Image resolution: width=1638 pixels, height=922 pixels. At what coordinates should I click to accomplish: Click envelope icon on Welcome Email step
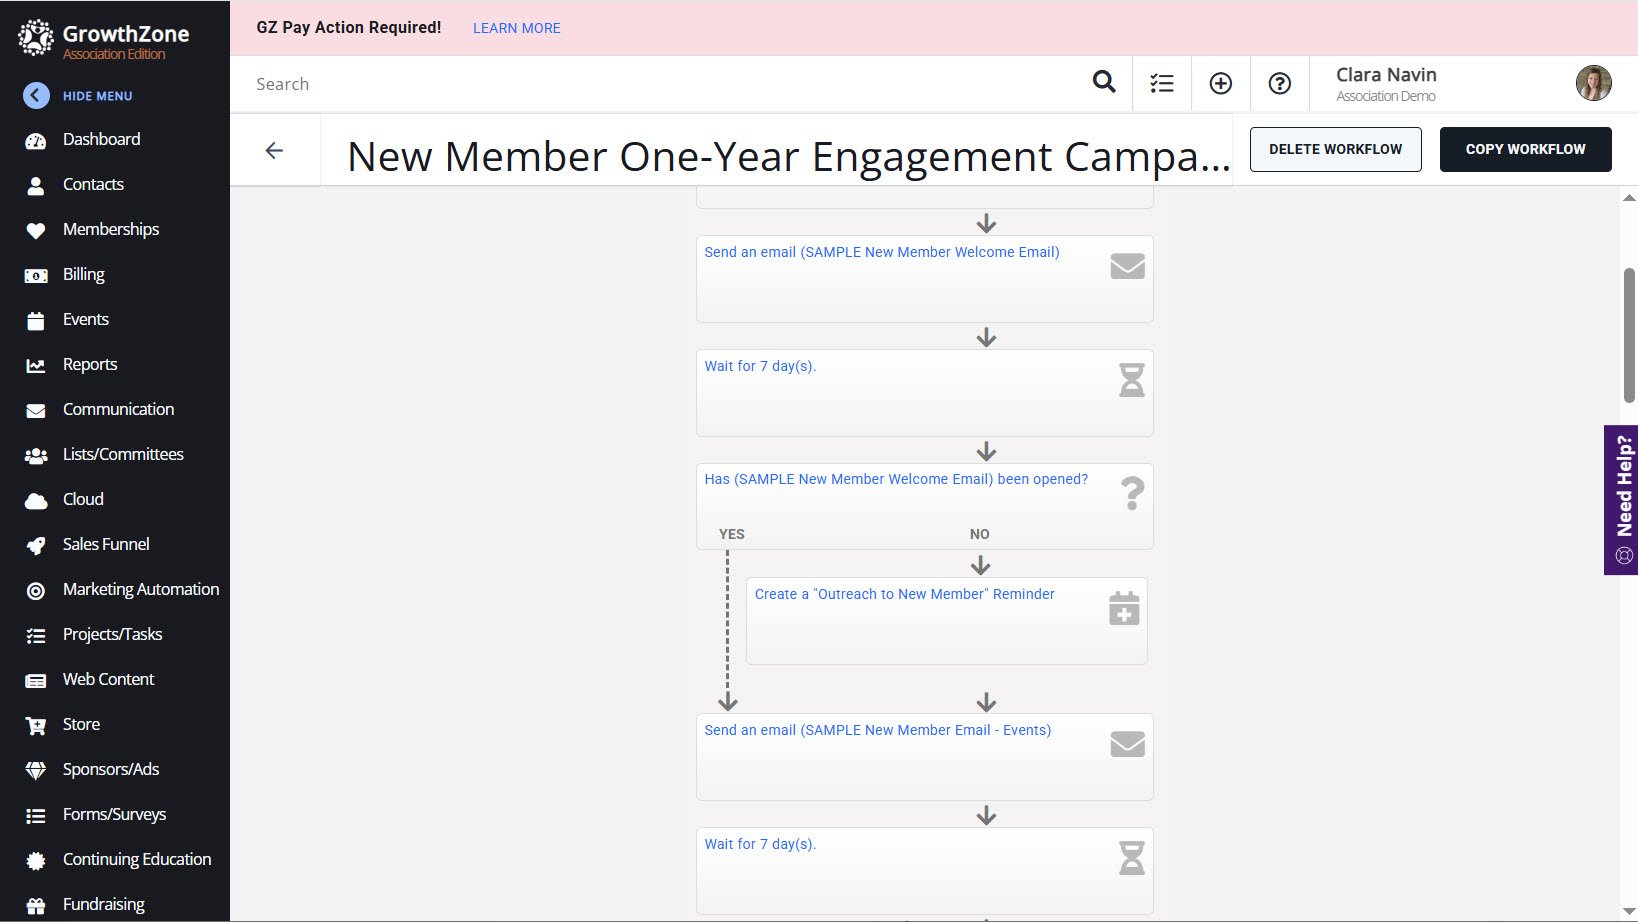(x=1127, y=266)
